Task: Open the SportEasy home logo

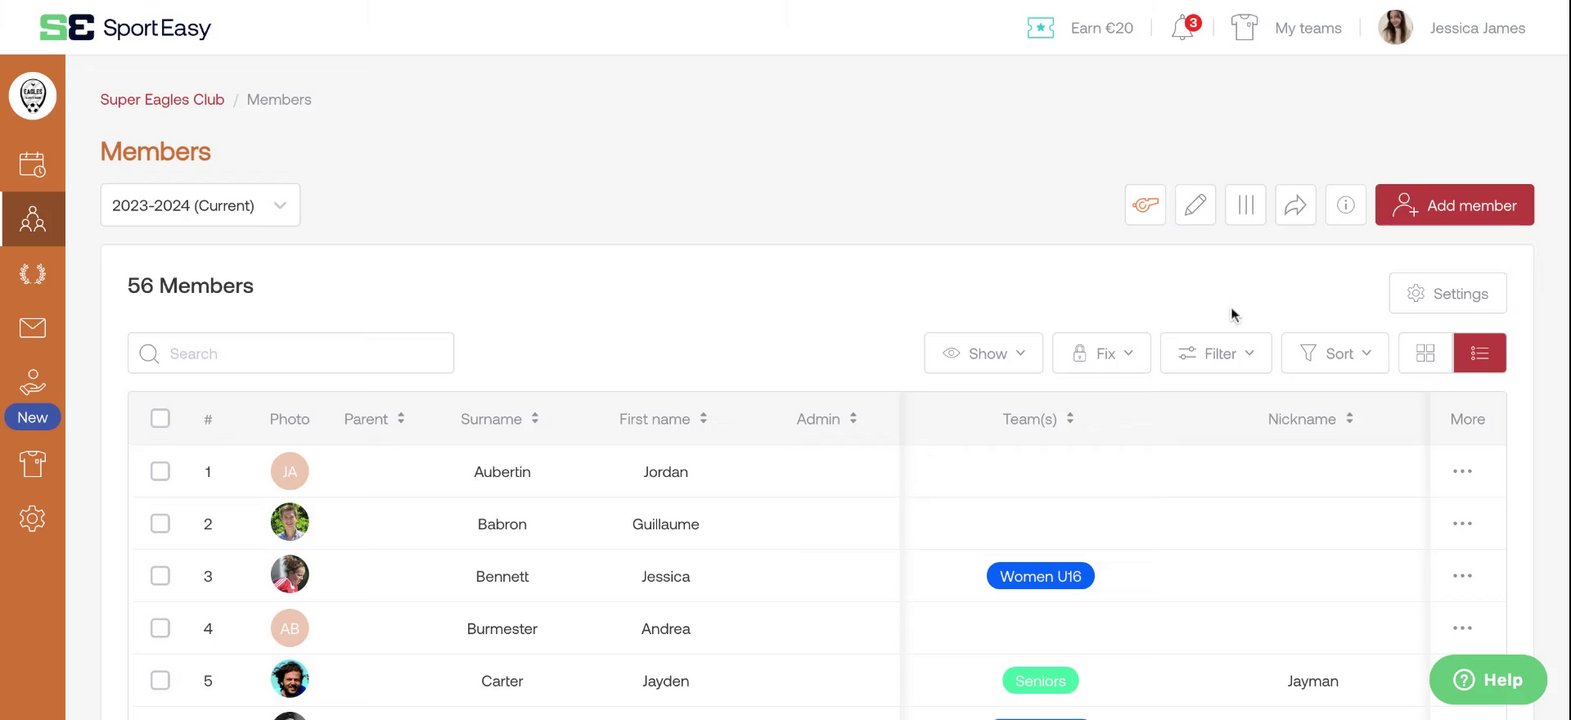Action: [x=125, y=28]
